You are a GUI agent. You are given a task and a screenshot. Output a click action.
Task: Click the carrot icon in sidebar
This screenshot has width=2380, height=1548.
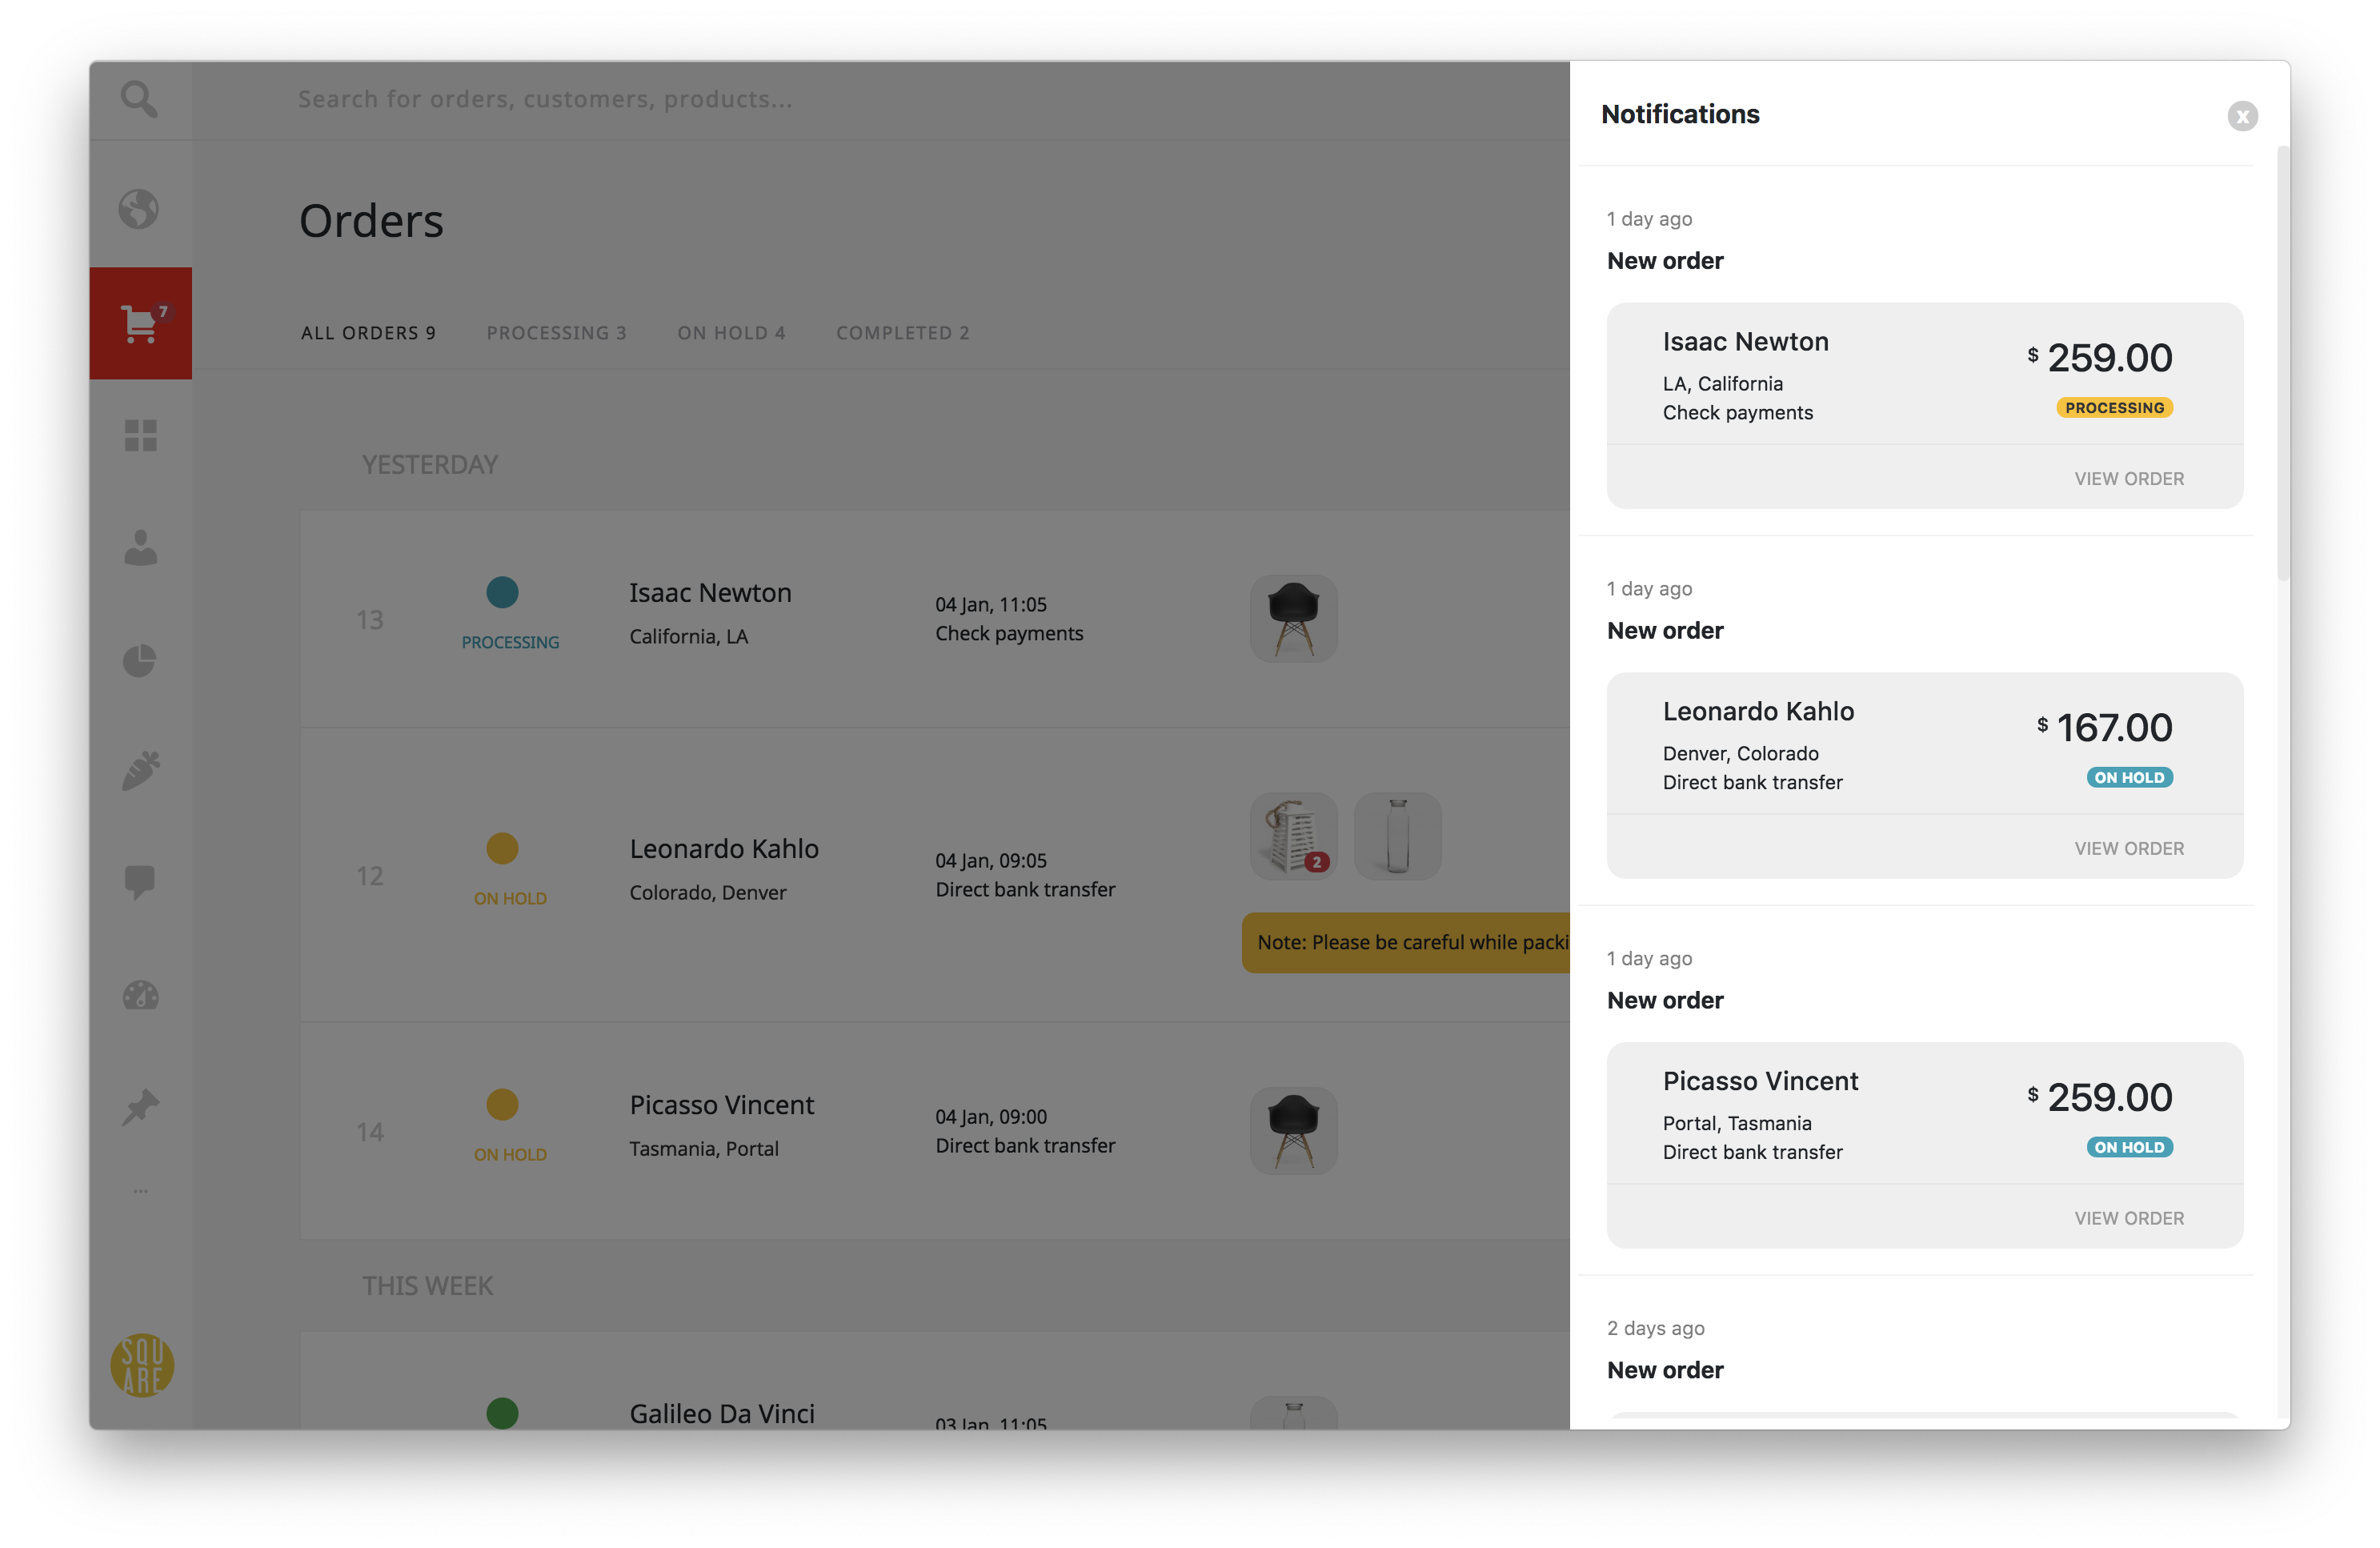[140, 771]
